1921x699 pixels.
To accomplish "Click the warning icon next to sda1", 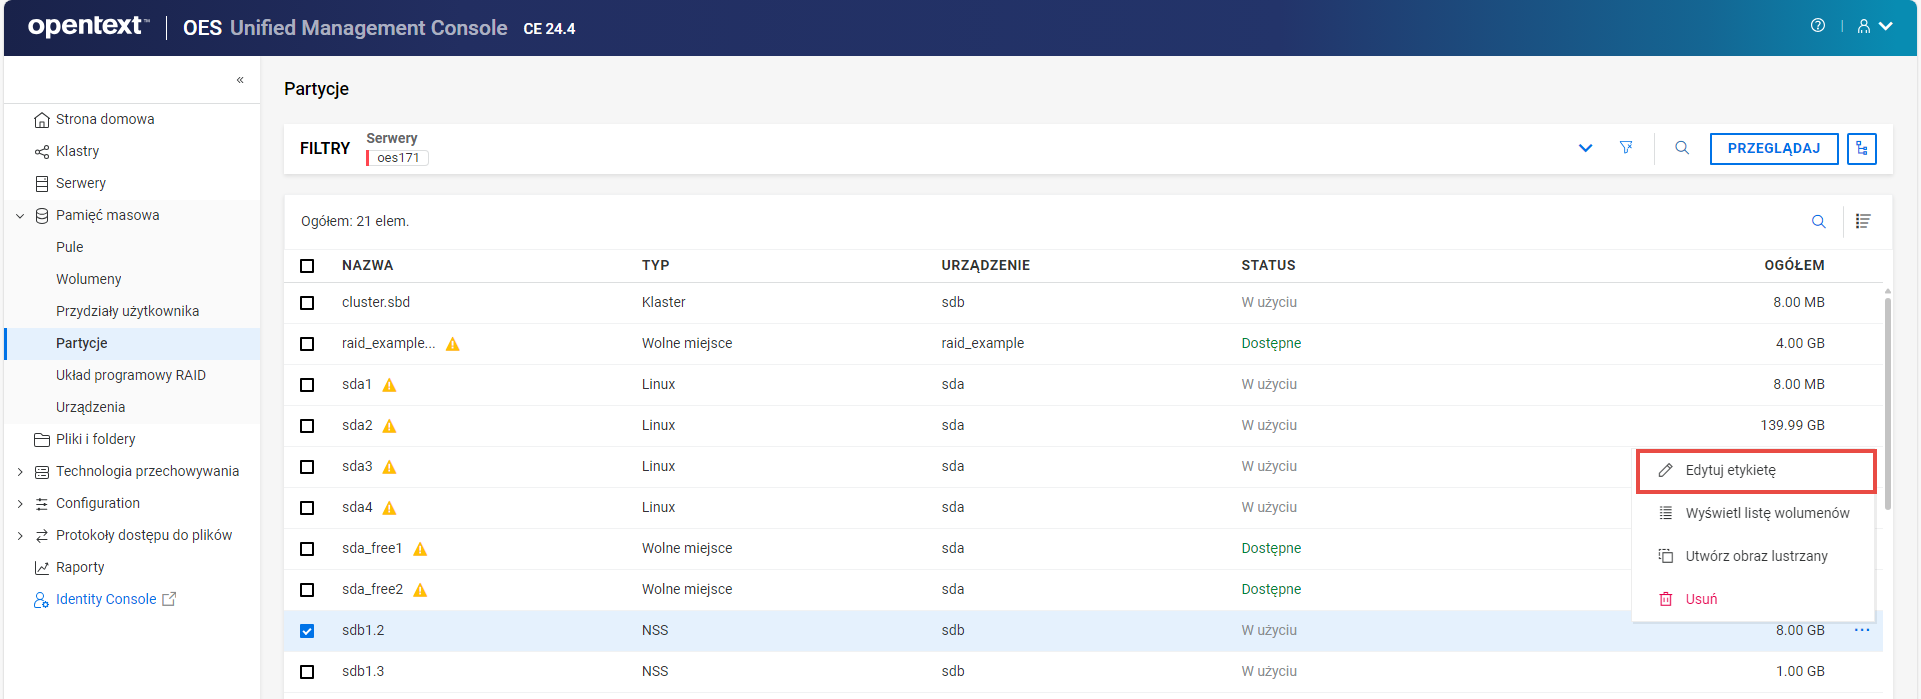I will pyautogui.click(x=390, y=385).
